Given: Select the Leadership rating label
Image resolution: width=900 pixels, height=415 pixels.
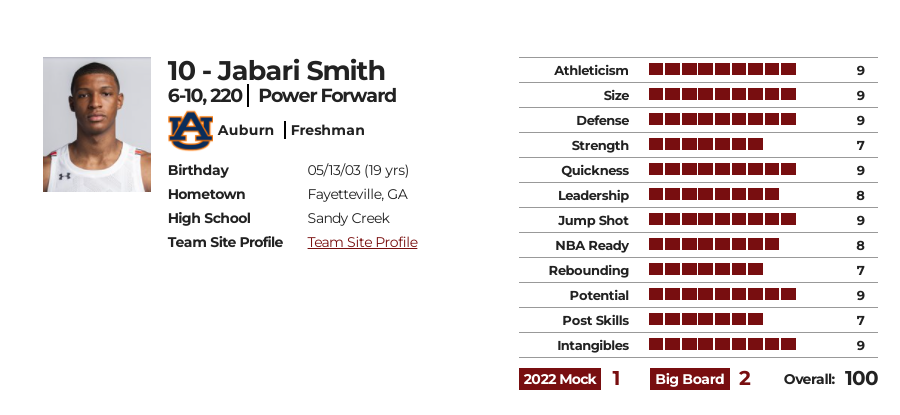Looking at the screenshot, I should click(x=593, y=196).
